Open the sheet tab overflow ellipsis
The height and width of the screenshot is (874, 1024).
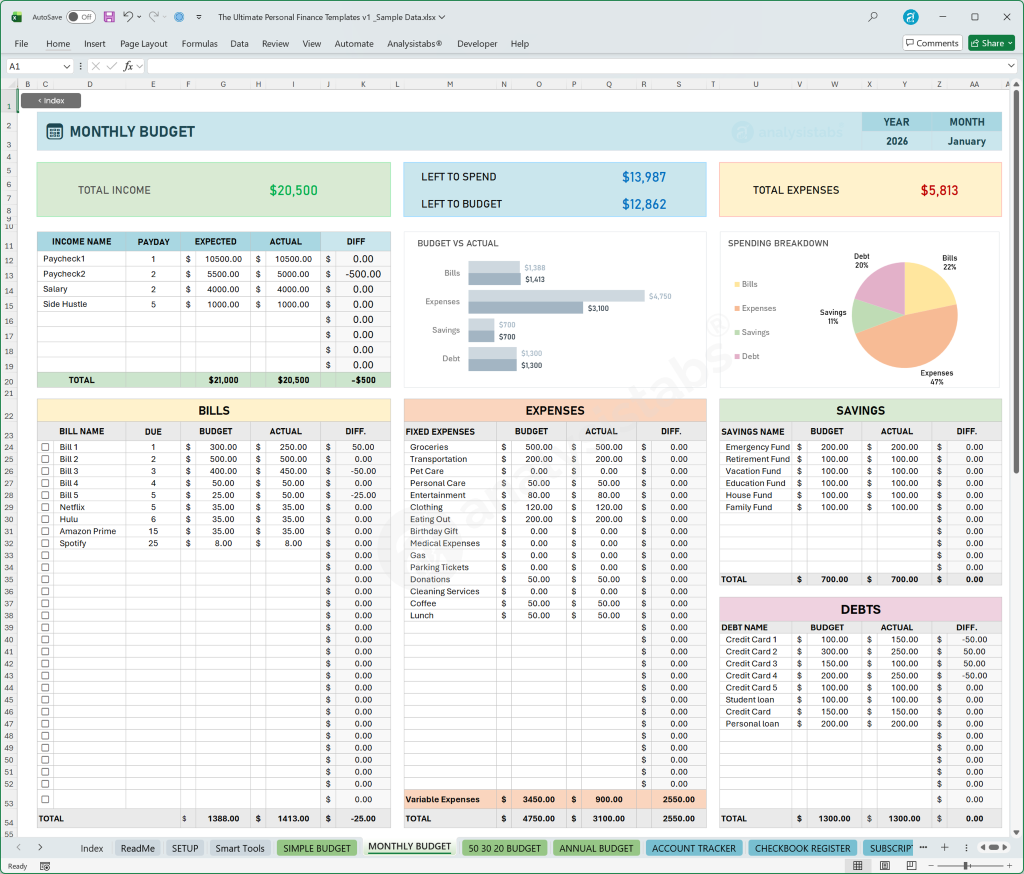(x=923, y=847)
